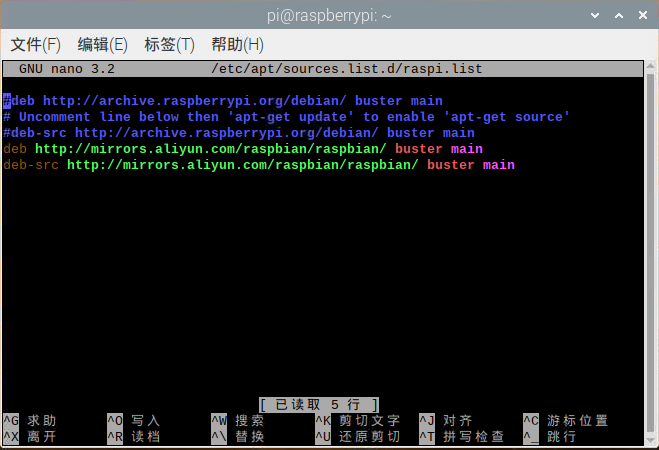Click the ^J 对齐 shortcut
659x450 pixels.
[445, 421]
